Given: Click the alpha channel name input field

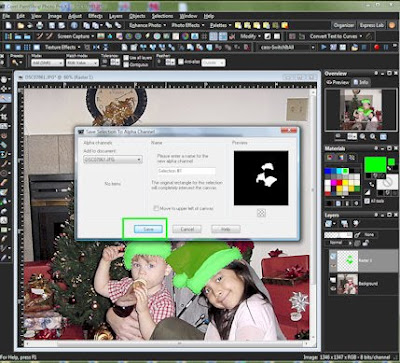Looking at the screenshot, I should coord(186,171).
